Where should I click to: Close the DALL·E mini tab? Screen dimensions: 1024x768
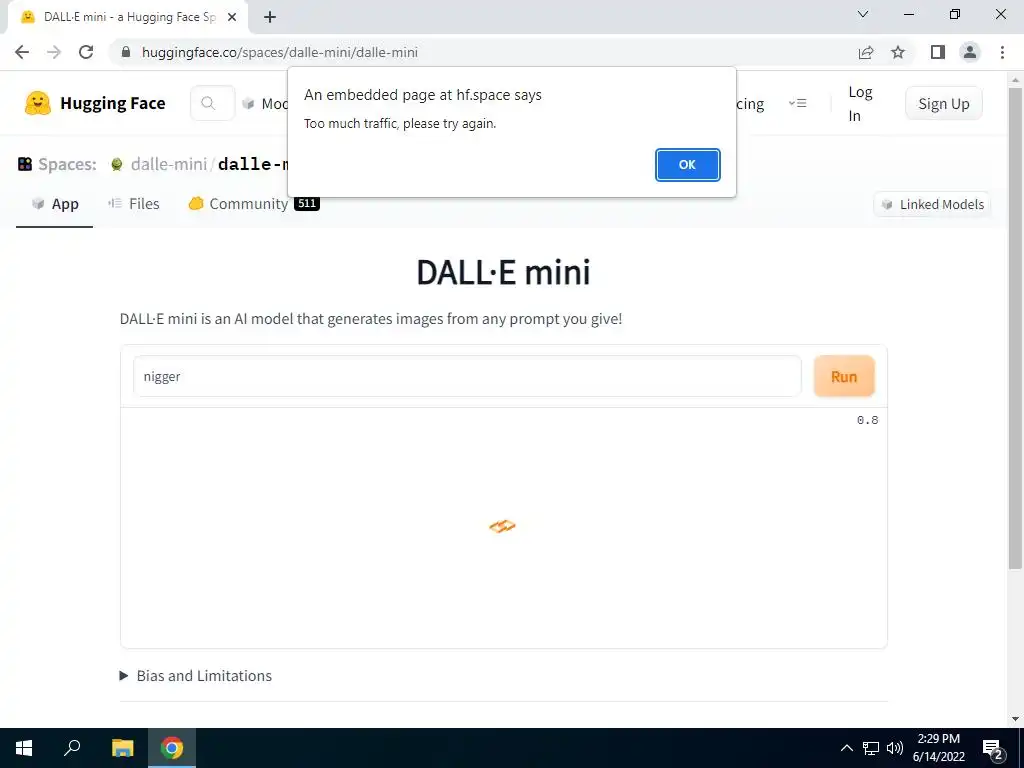[x=232, y=17]
